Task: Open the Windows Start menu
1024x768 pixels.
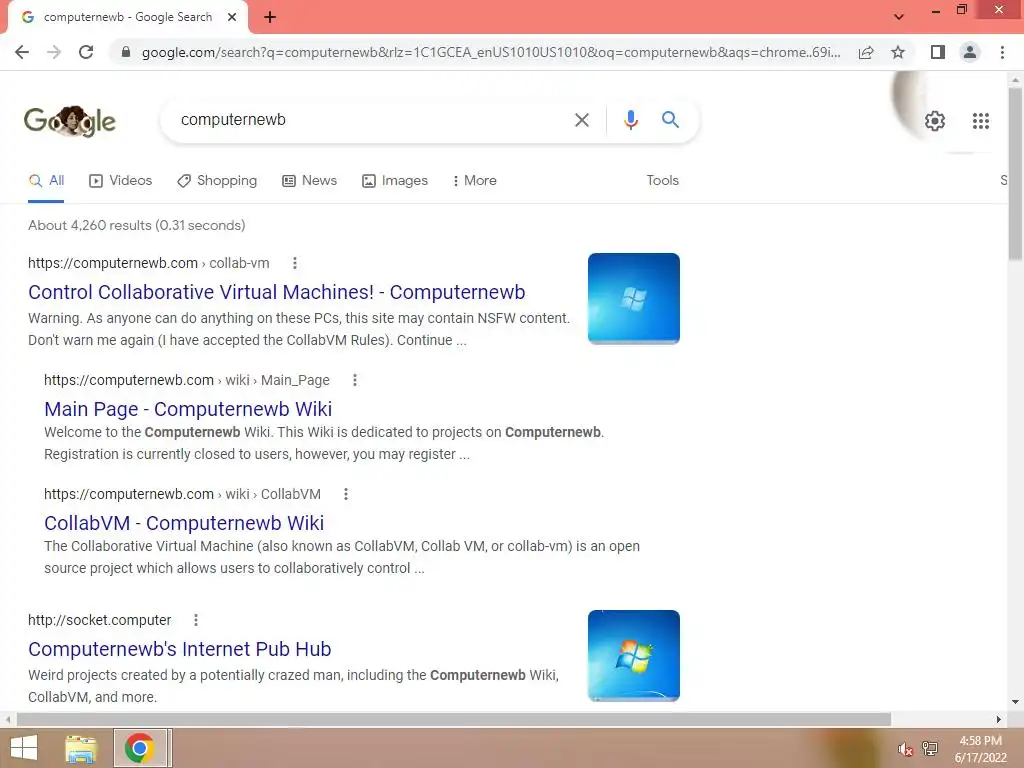Action: click(x=24, y=748)
